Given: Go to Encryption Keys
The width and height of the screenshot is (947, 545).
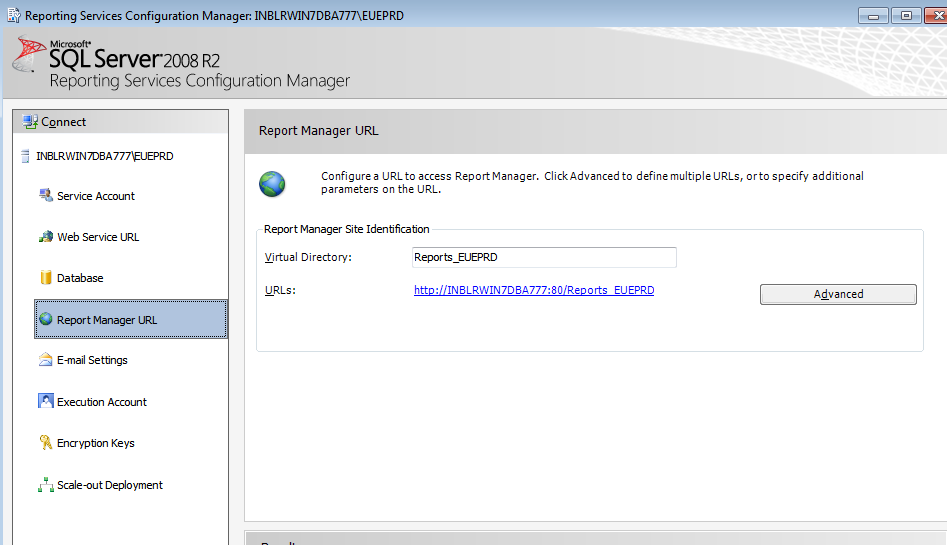Looking at the screenshot, I should point(95,443).
